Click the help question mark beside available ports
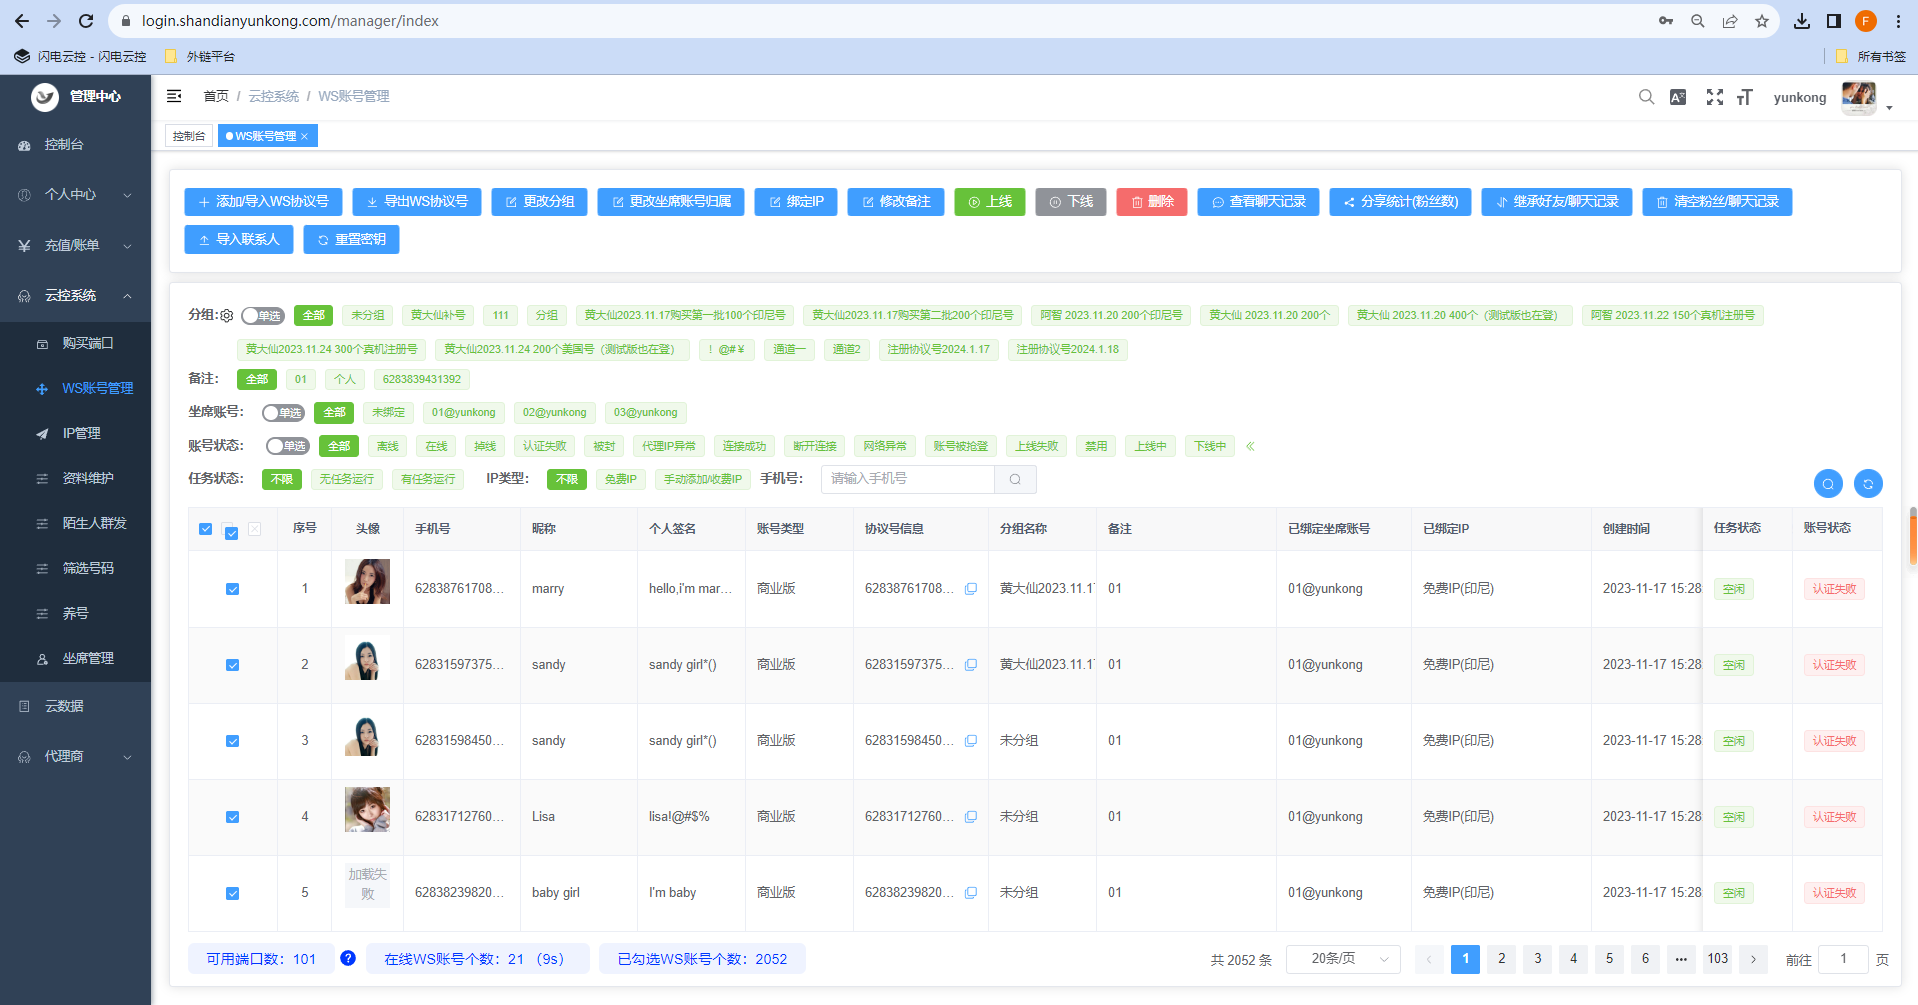 point(348,958)
